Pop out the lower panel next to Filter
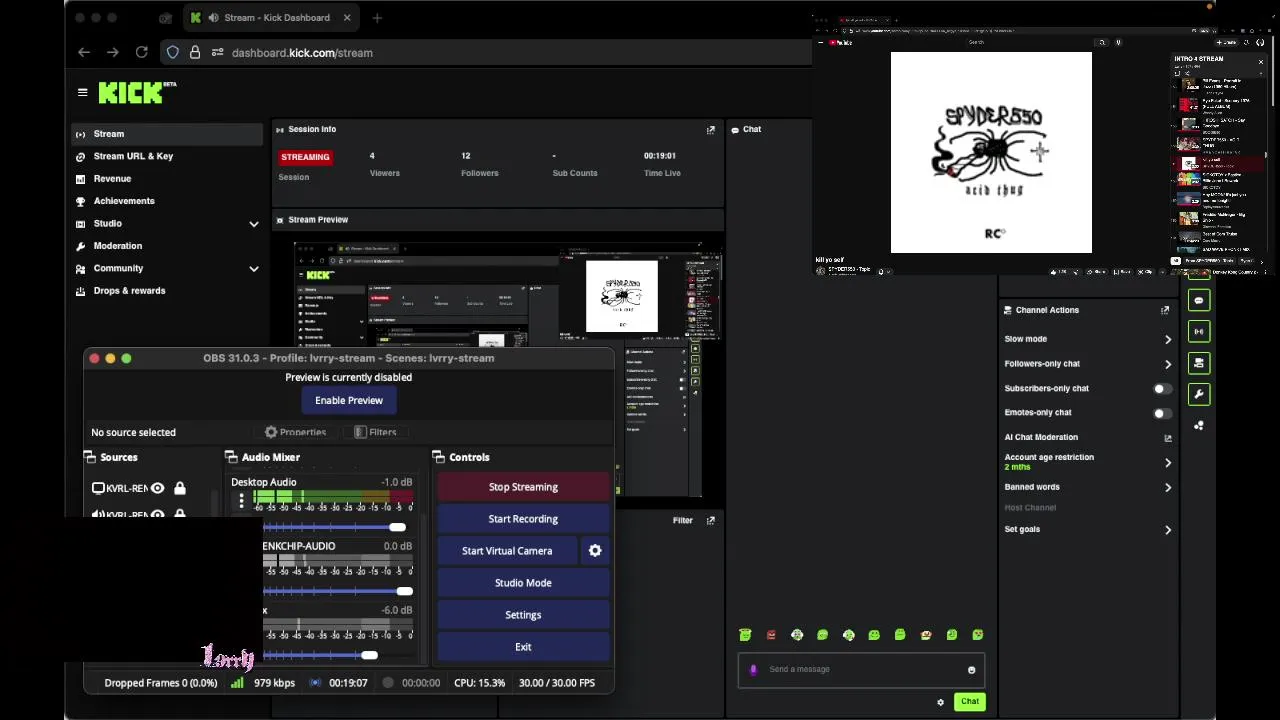The image size is (1280, 720). (x=711, y=520)
